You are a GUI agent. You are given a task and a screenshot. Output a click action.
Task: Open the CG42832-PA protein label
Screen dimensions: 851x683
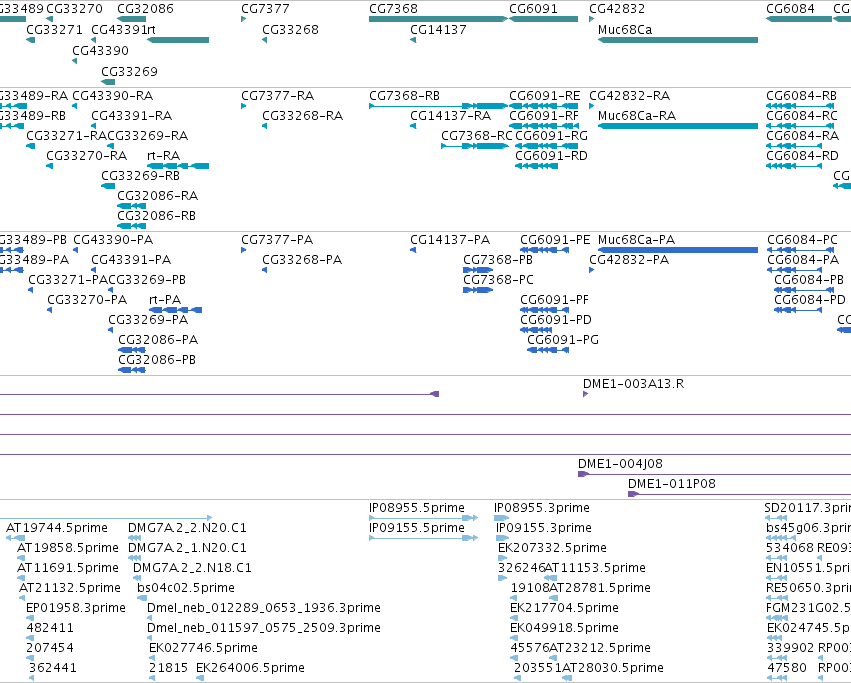[x=629, y=260]
